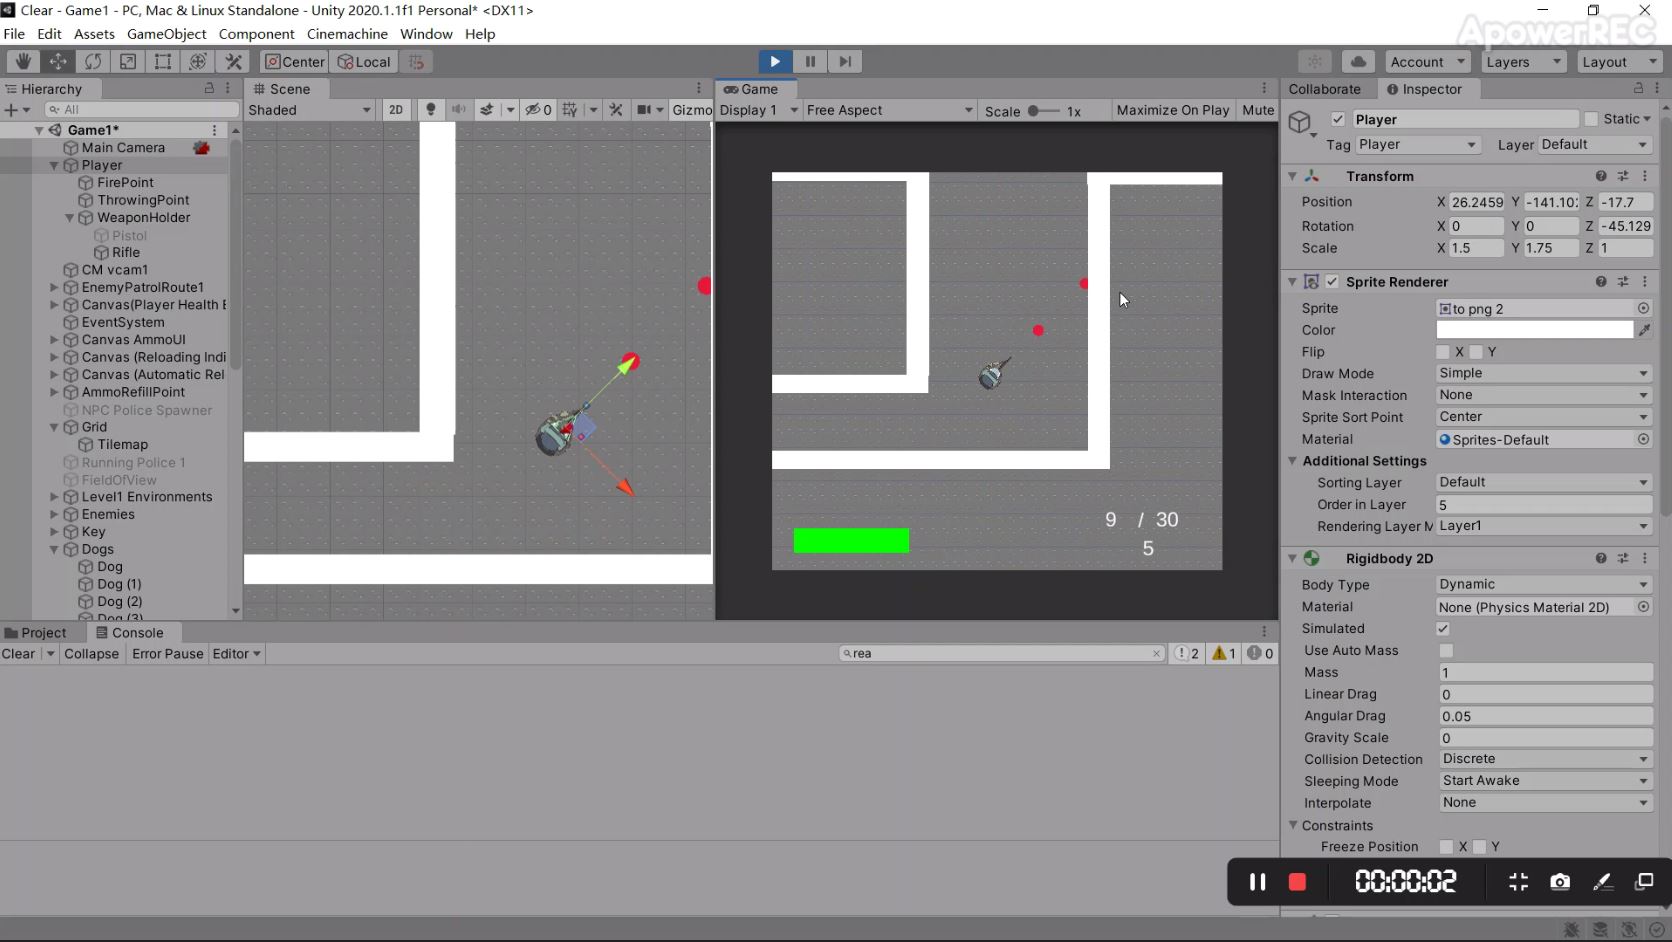Choose the Rect tool
This screenshot has width=1672, height=942.
163,61
